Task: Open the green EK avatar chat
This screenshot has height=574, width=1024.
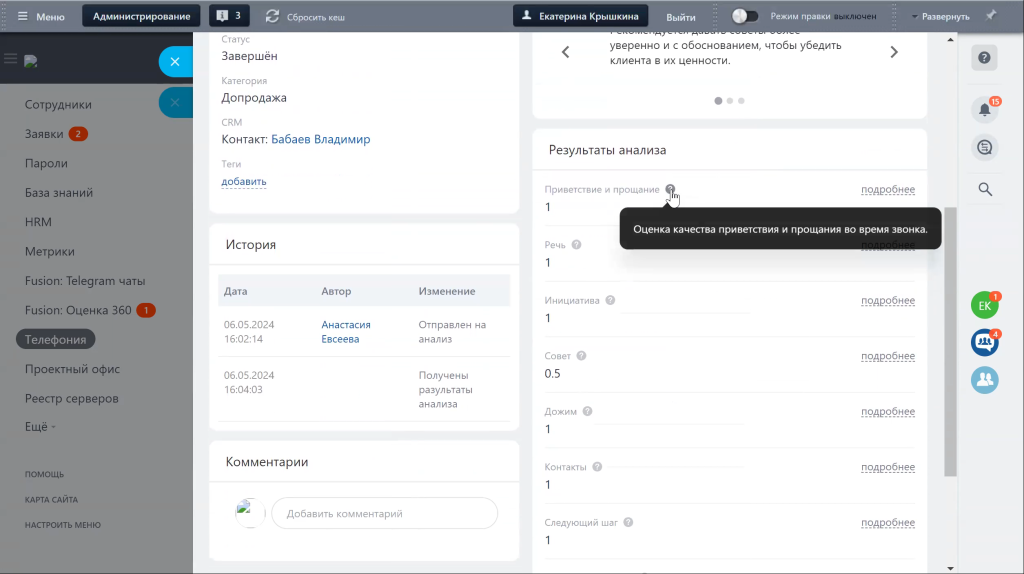Action: (x=985, y=306)
